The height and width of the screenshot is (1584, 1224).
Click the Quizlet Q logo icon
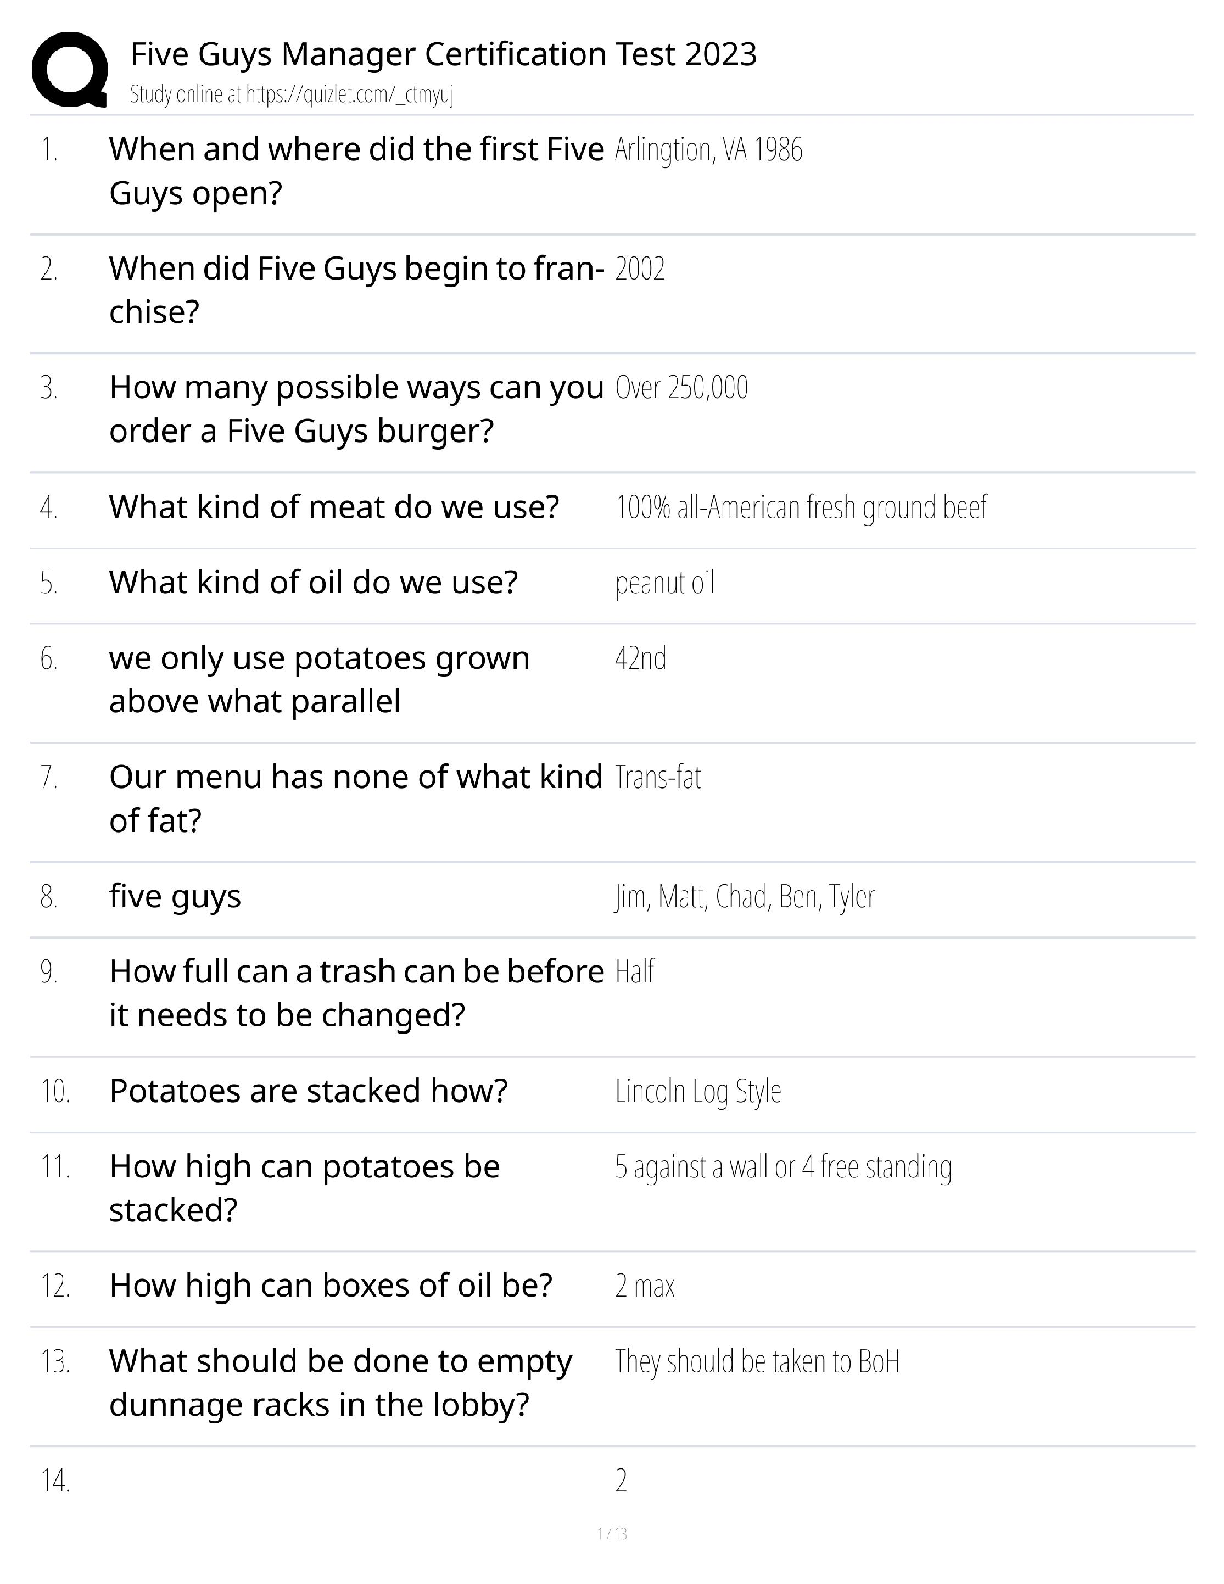pos(69,69)
